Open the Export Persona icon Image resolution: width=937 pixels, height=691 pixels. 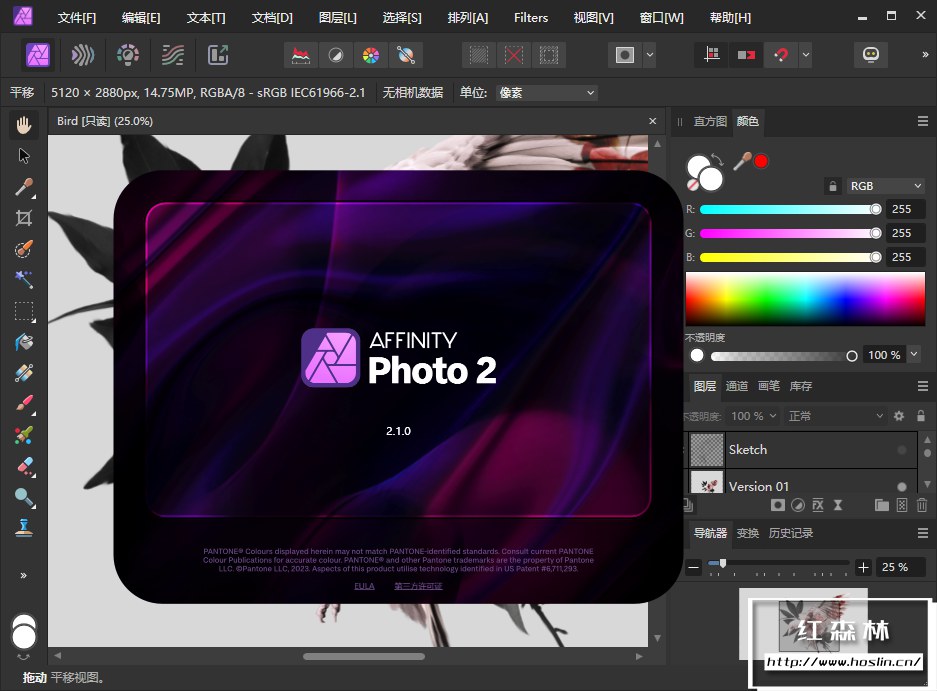[218, 55]
